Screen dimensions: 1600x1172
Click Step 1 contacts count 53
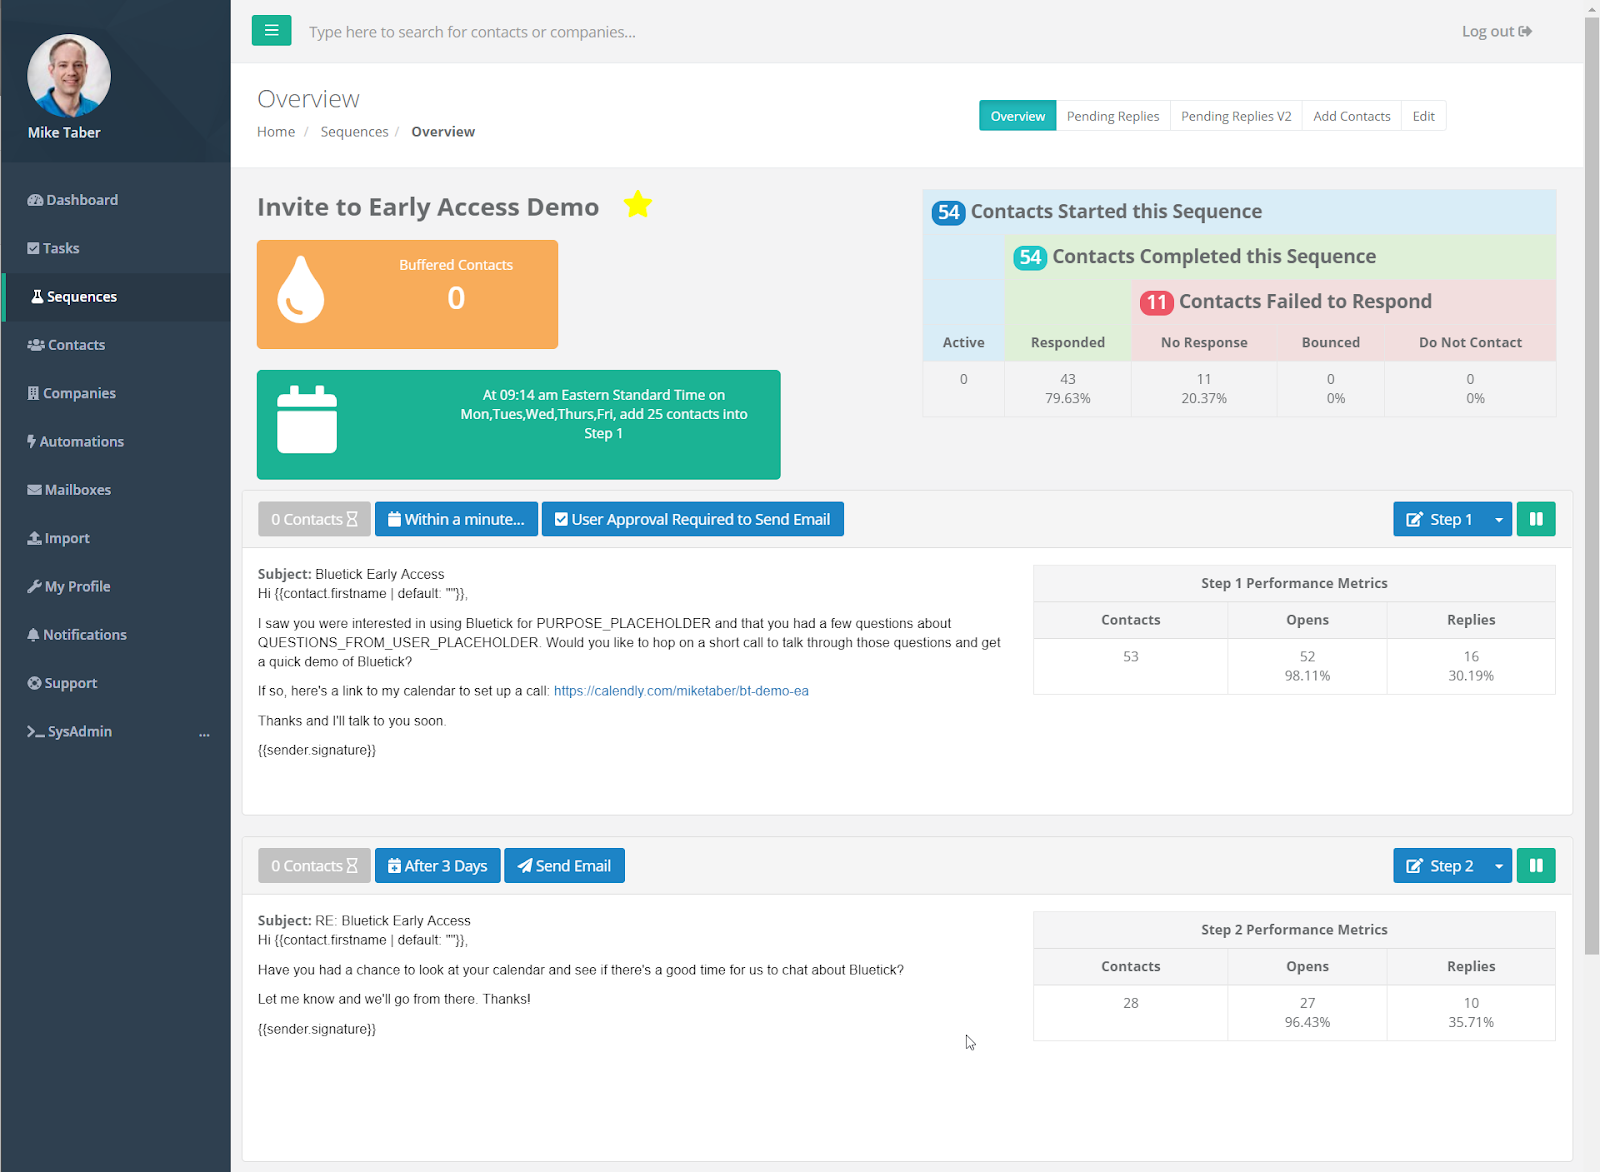(1131, 657)
